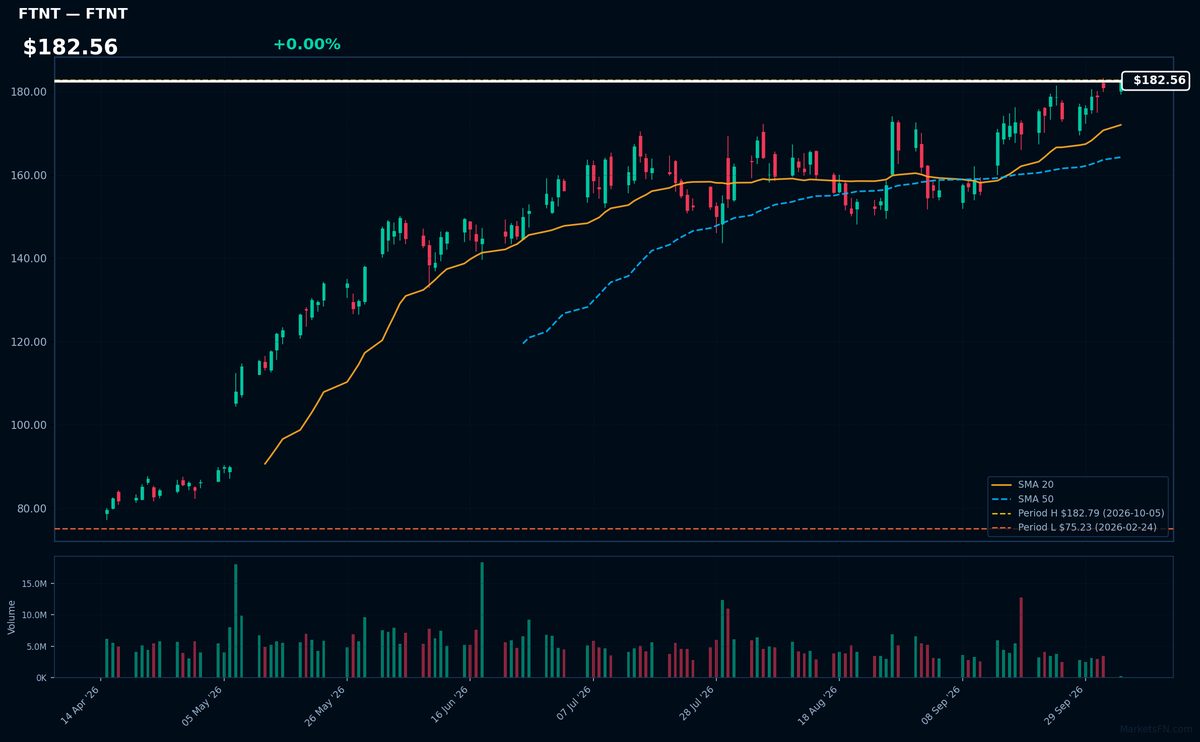The width and height of the screenshot is (1200, 742).
Task: Click the 07 Jul '26 date label
Action: [x=572, y=705]
